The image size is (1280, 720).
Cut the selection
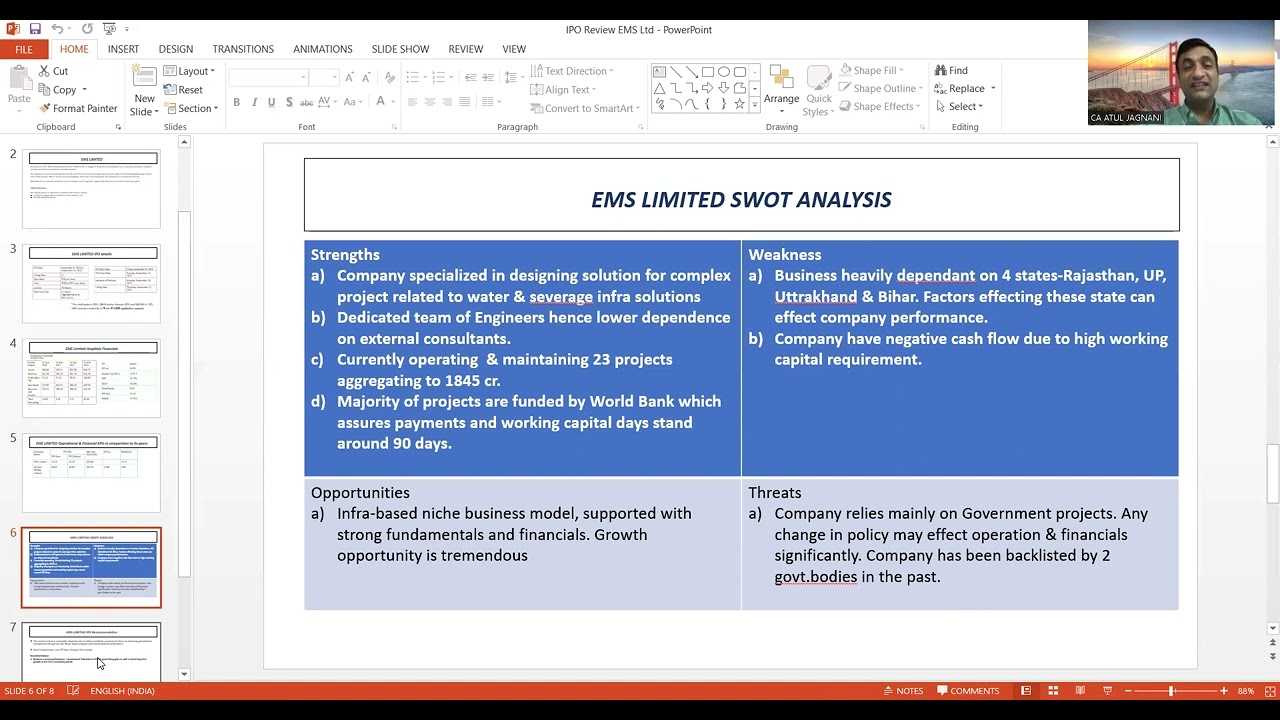pyautogui.click(x=53, y=71)
